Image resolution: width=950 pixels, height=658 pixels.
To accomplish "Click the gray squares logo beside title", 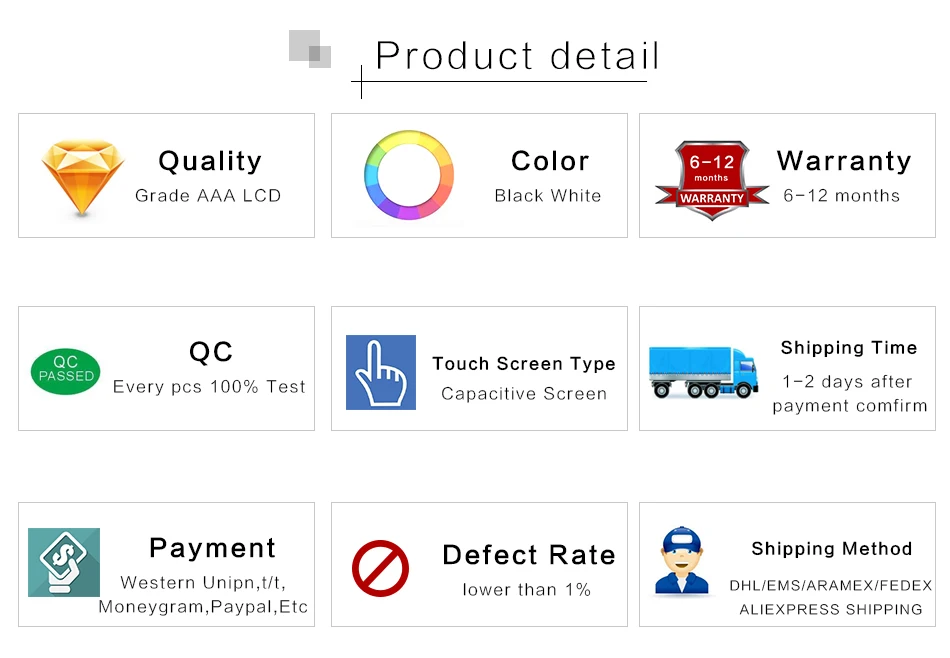I will (310, 49).
